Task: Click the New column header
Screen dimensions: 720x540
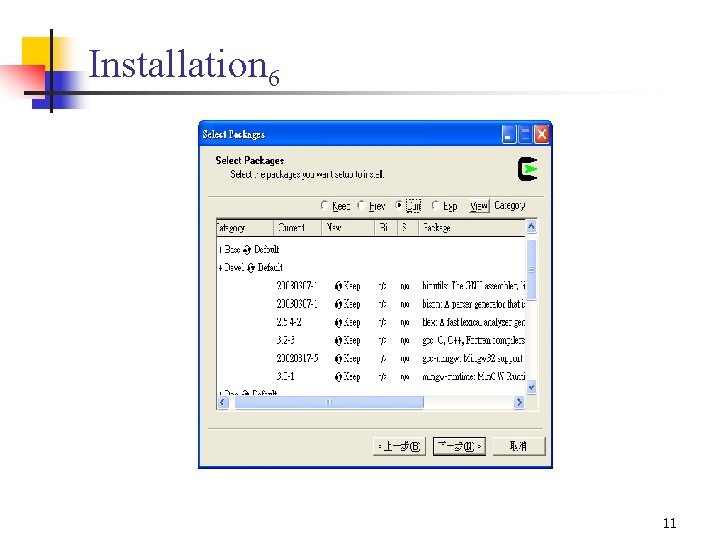Action: pyautogui.click(x=348, y=228)
